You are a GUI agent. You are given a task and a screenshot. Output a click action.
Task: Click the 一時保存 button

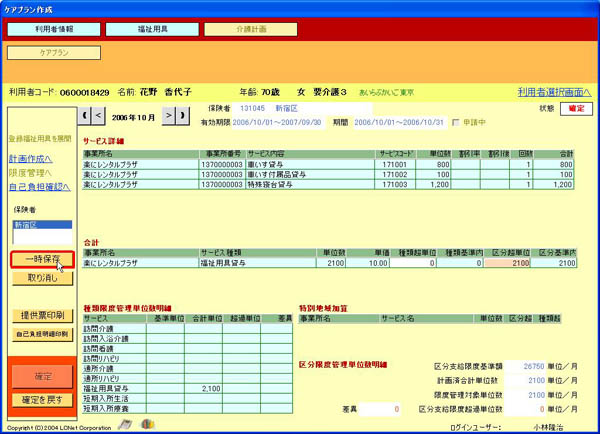[42, 259]
